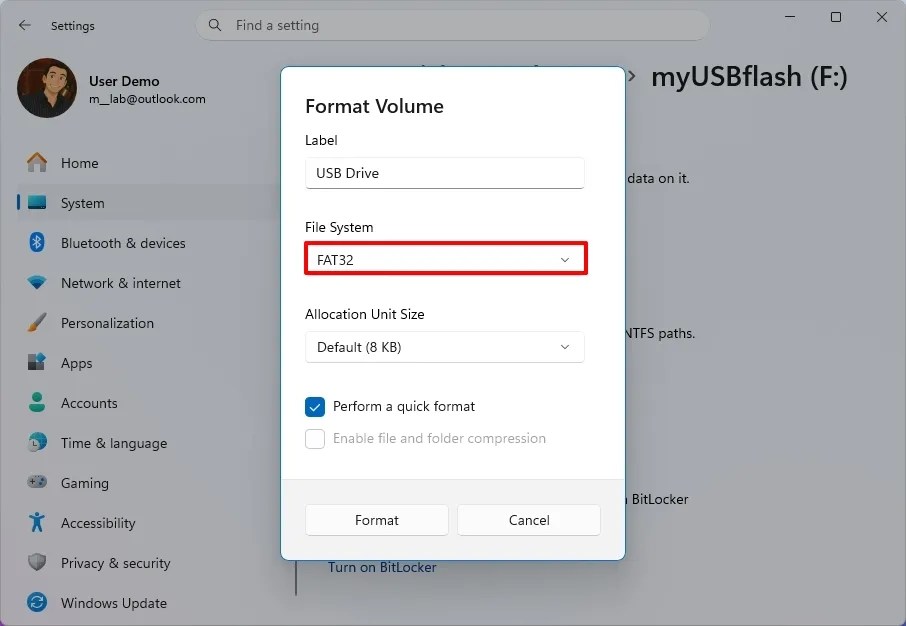Select System in the sidebar
906x626 pixels.
(148, 203)
